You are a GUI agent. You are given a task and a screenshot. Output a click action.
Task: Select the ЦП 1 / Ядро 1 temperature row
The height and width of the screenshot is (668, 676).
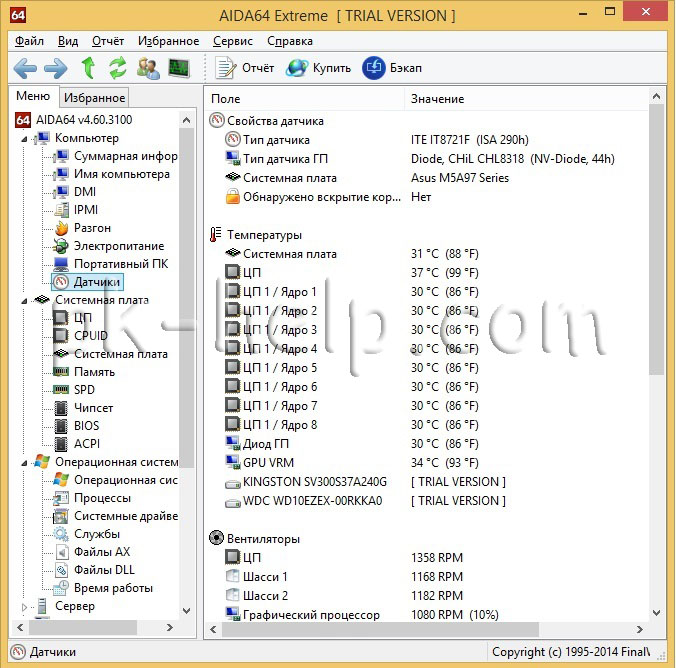tap(427, 292)
